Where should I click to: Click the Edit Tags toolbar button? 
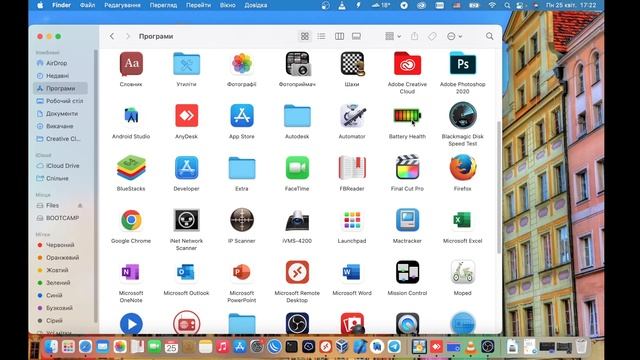(x=432, y=36)
